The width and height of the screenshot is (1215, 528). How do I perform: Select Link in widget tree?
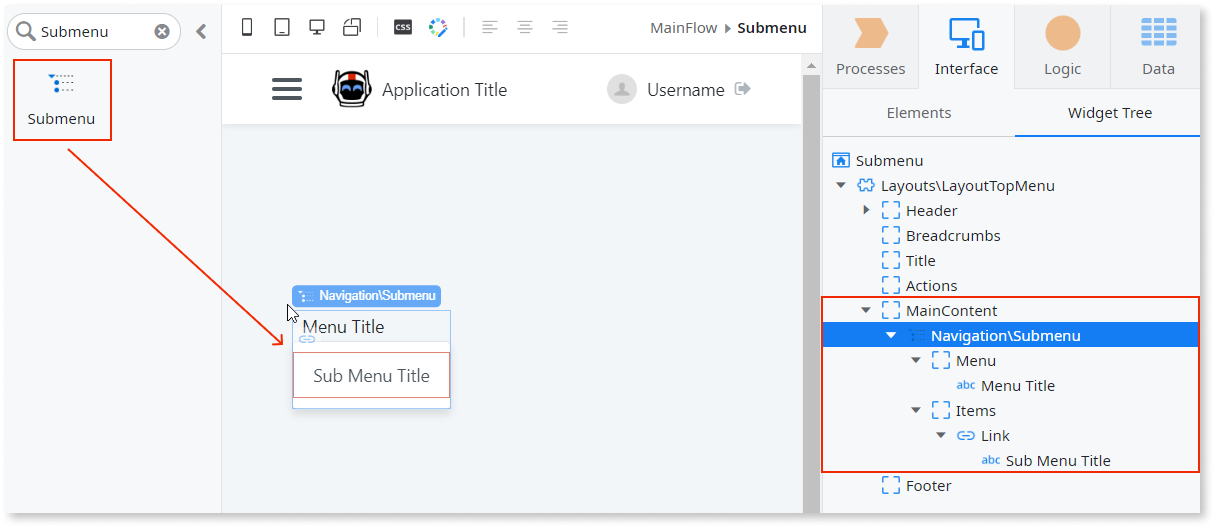coord(995,436)
